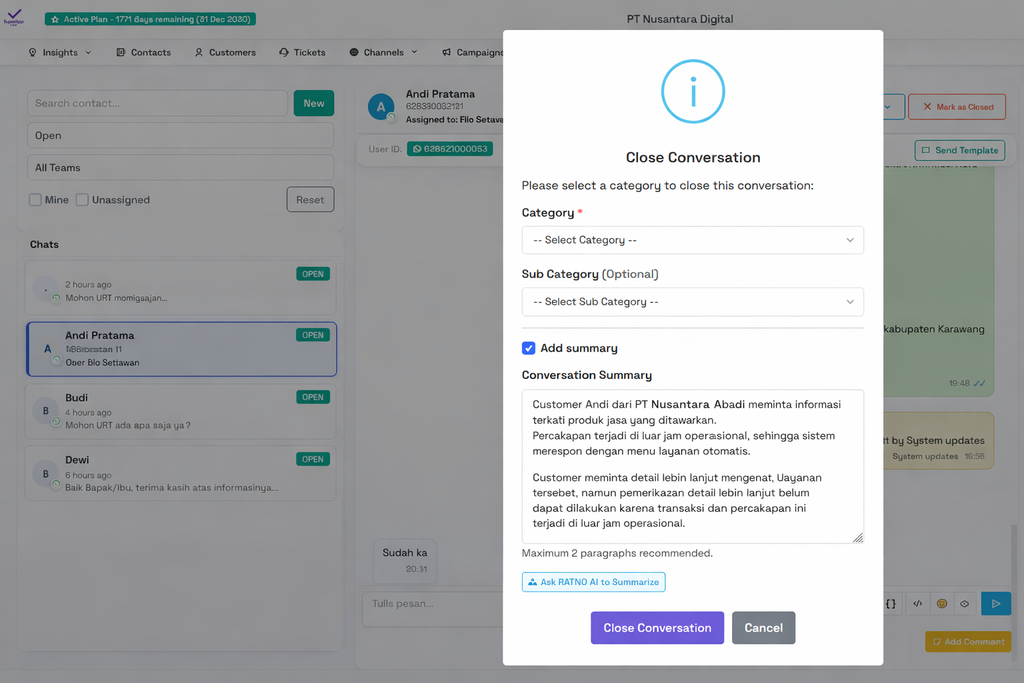The width and height of the screenshot is (1024, 683).
Task: Click the blue info icon in dialog
Action: tap(692, 92)
